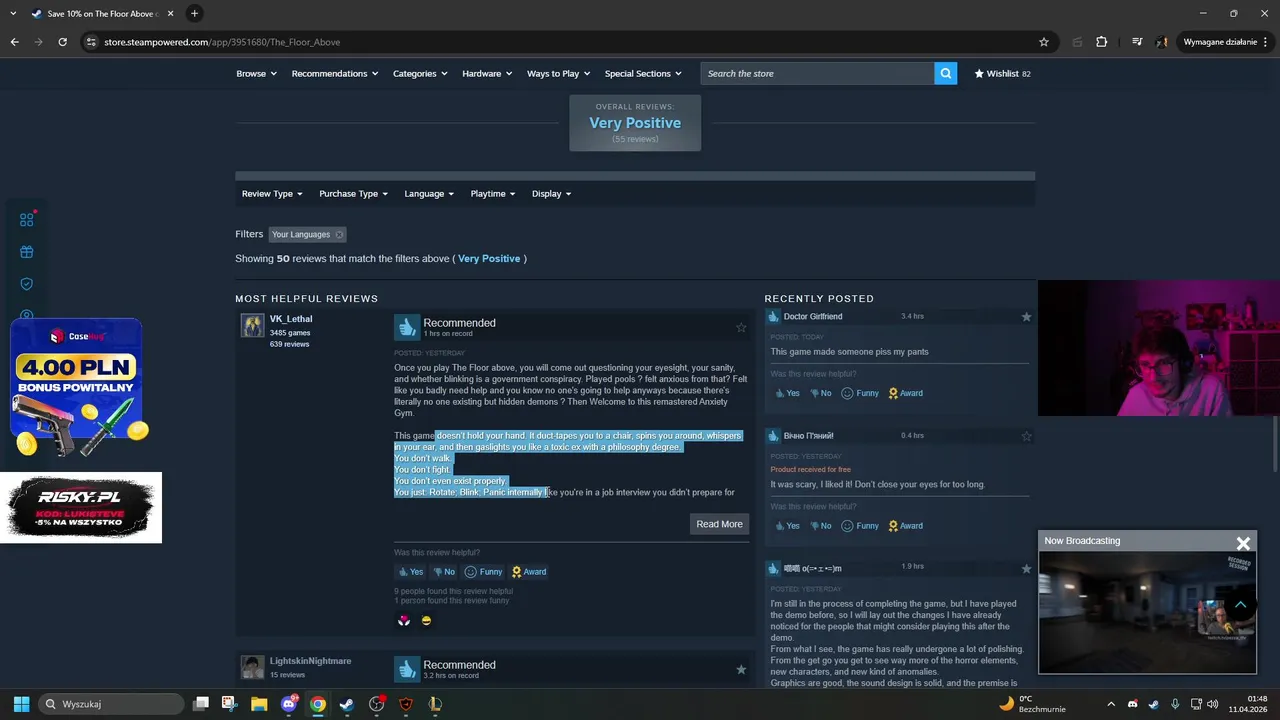Click the scroll-to-top arrow button

click(x=1240, y=604)
